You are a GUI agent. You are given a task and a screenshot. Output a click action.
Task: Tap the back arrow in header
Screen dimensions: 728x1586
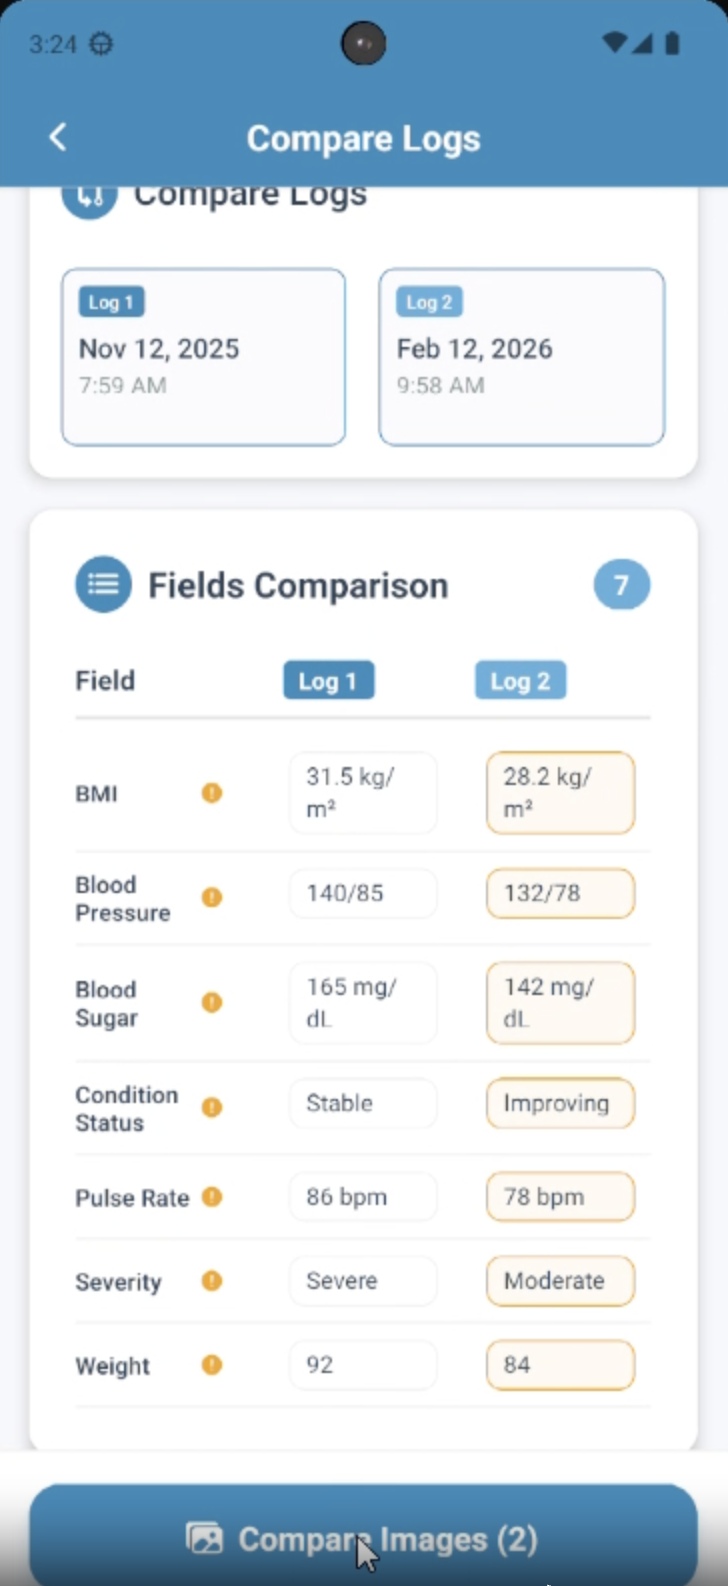(58, 137)
